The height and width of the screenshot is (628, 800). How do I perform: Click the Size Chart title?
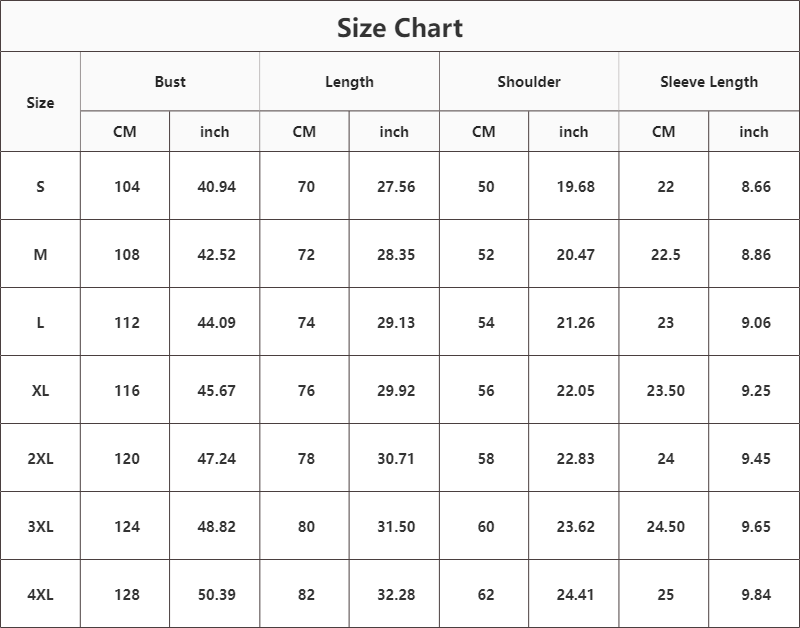point(400,28)
